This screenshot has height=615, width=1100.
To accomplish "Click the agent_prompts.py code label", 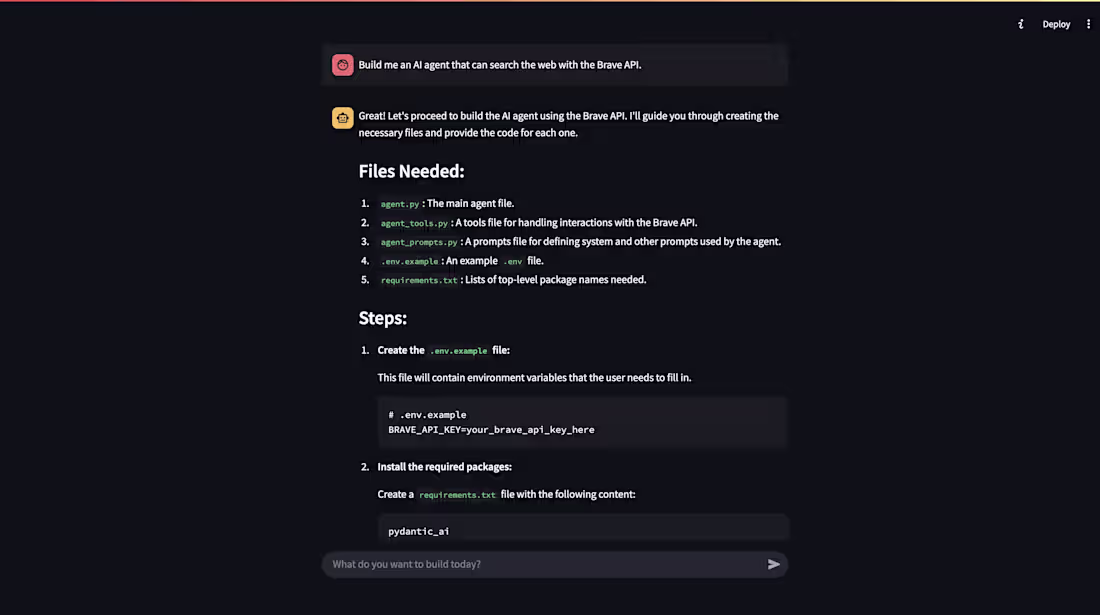I will (419, 242).
